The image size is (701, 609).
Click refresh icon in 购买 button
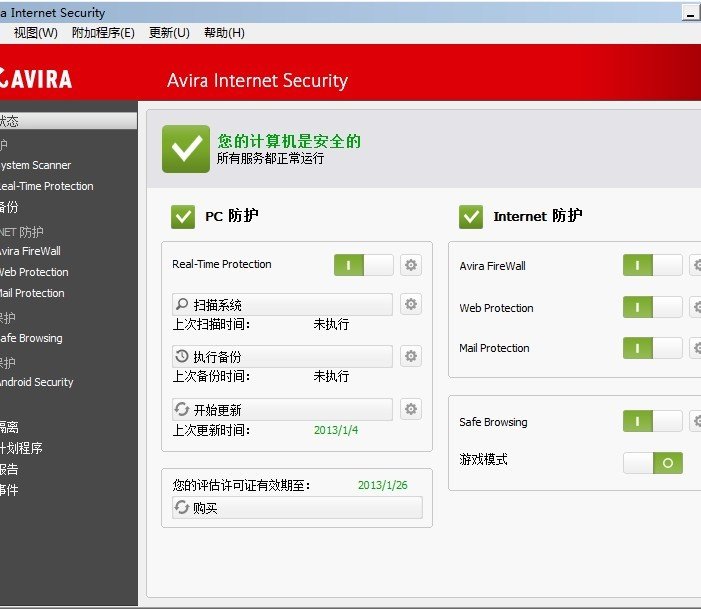click(182, 507)
